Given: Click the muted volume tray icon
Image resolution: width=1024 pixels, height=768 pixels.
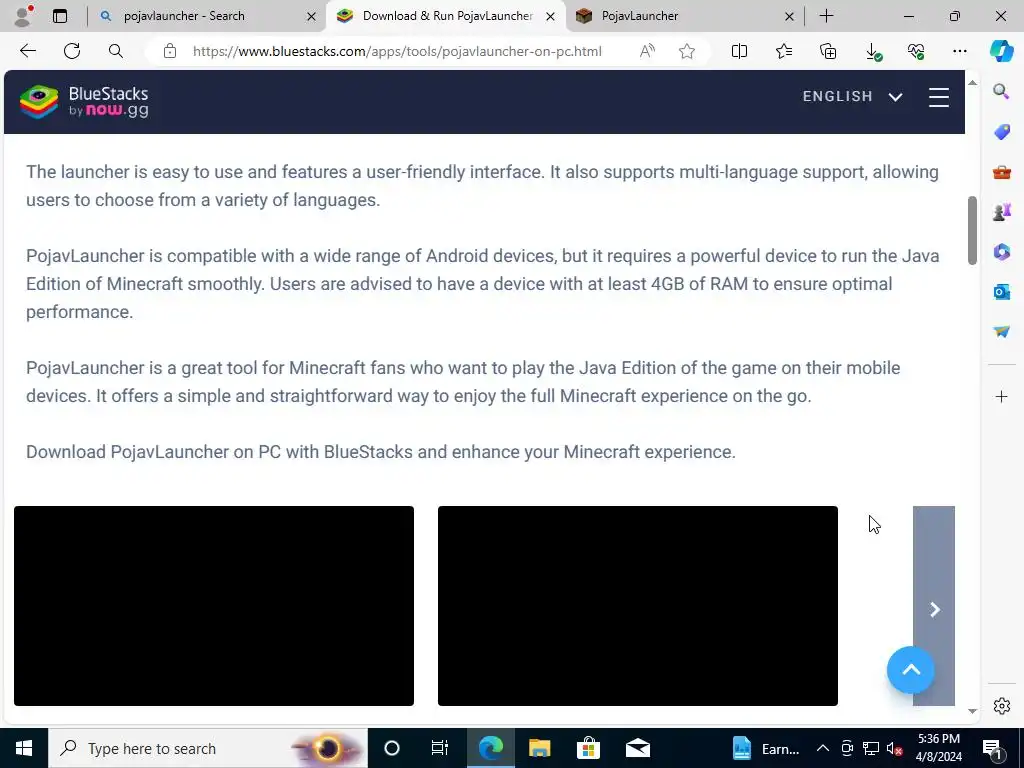Looking at the screenshot, I should click(x=894, y=748).
